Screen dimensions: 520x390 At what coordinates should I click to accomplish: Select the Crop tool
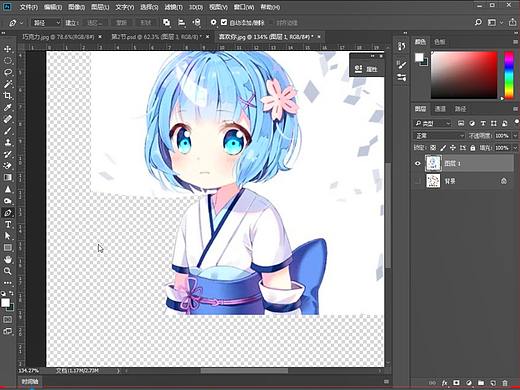point(7,96)
